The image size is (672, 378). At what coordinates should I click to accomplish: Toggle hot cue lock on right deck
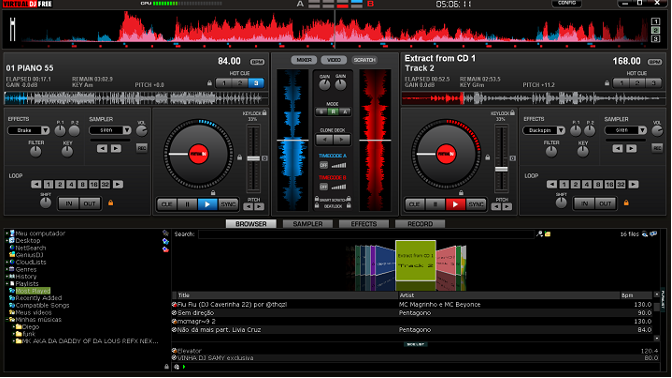(x=607, y=83)
